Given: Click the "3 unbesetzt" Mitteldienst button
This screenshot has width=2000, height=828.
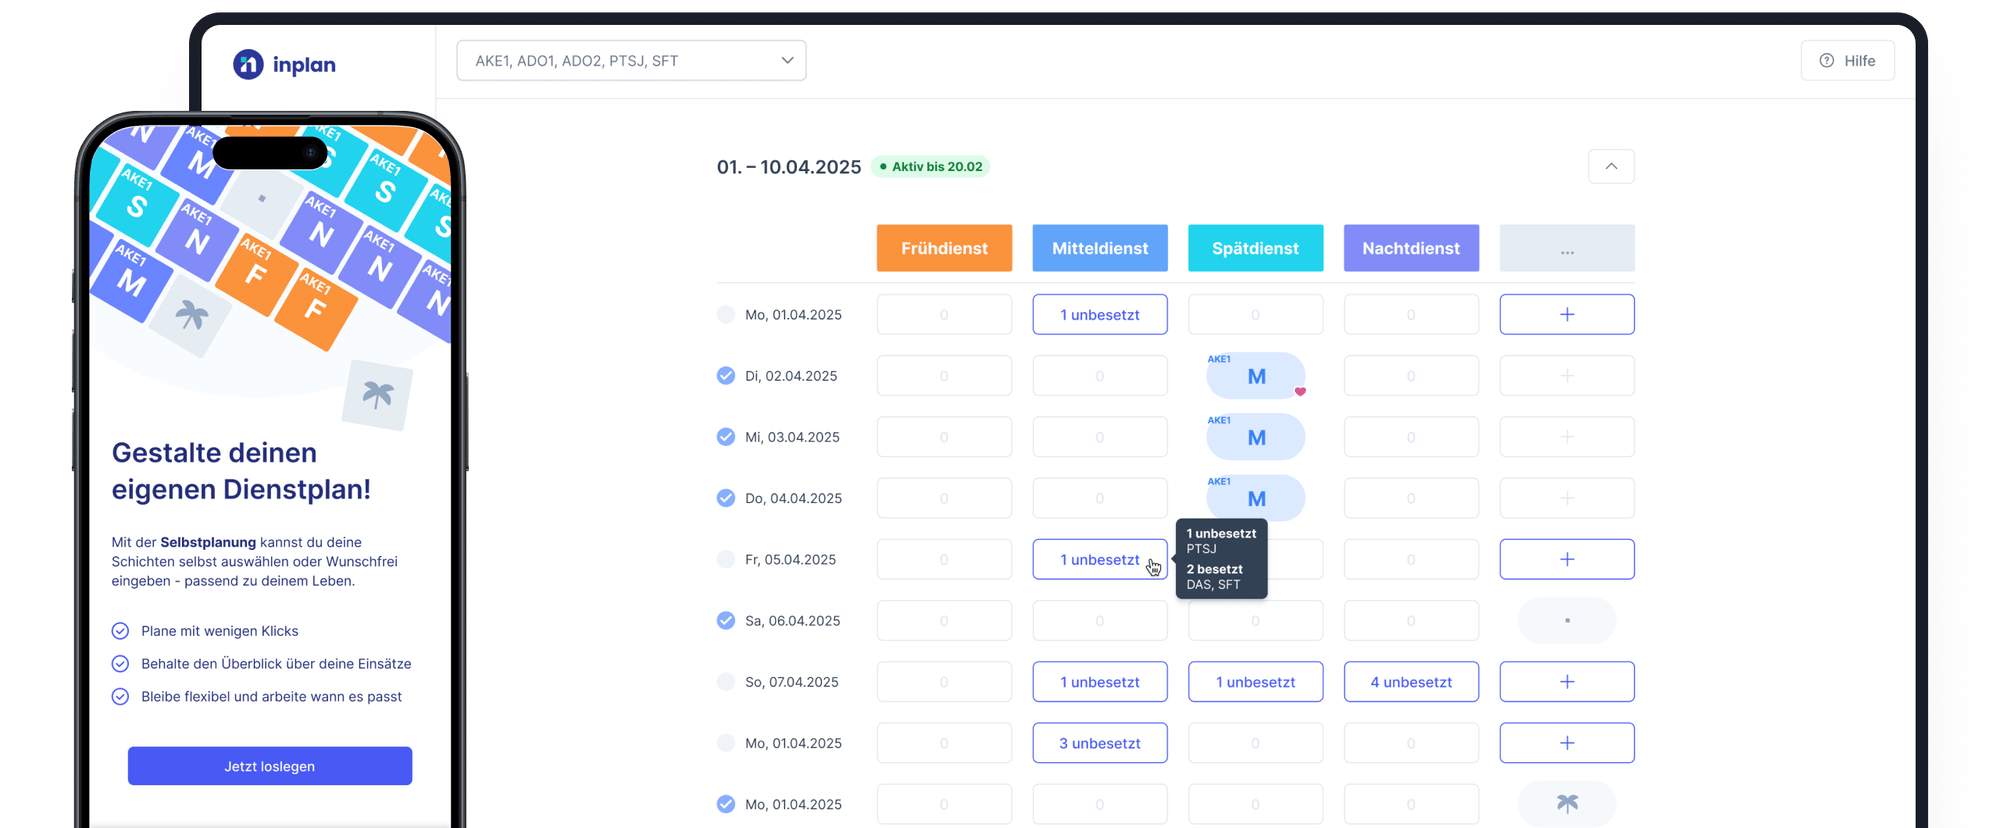Looking at the screenshot, I should [x=1100, y=743].
